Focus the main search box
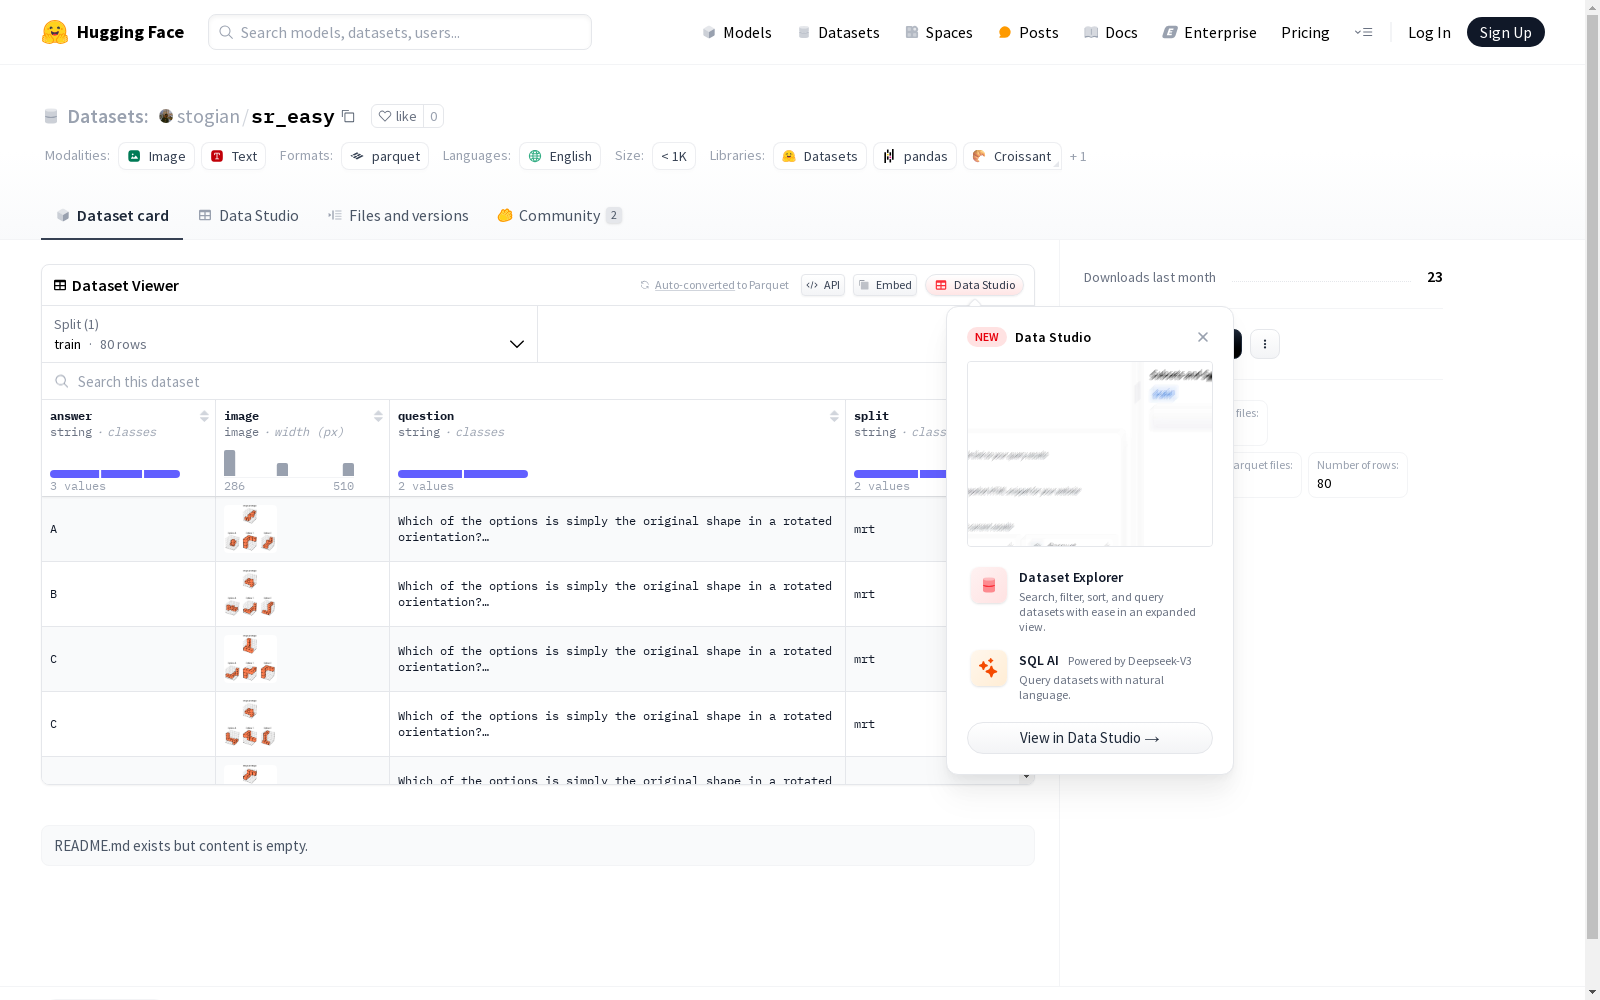The height and width of the screenshot is (1000, 1600). [x=400, y=32]
